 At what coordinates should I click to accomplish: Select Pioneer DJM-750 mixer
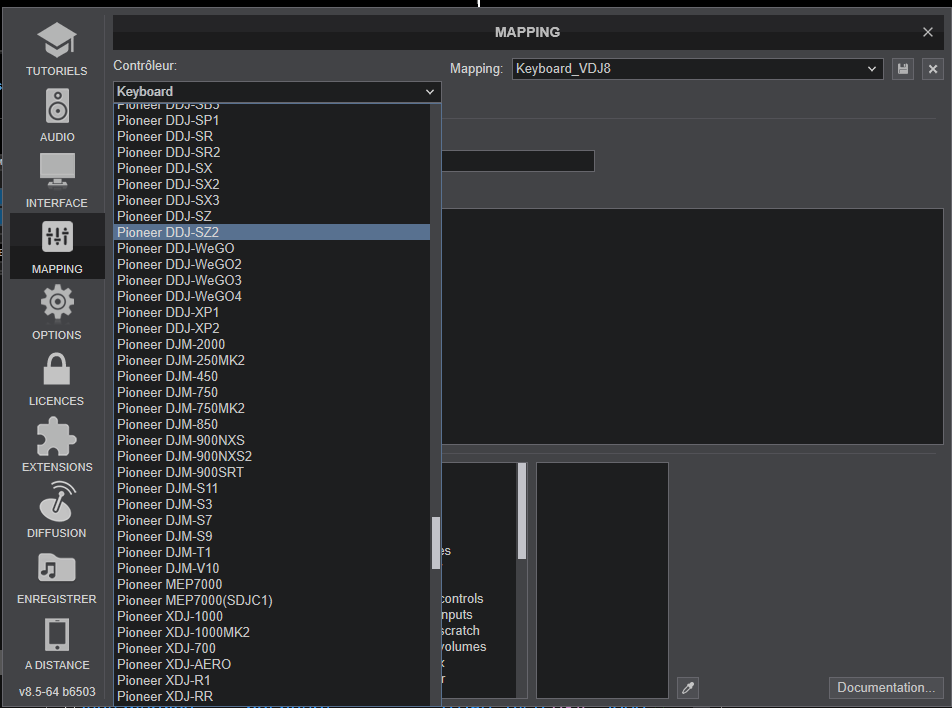point(271,392)
